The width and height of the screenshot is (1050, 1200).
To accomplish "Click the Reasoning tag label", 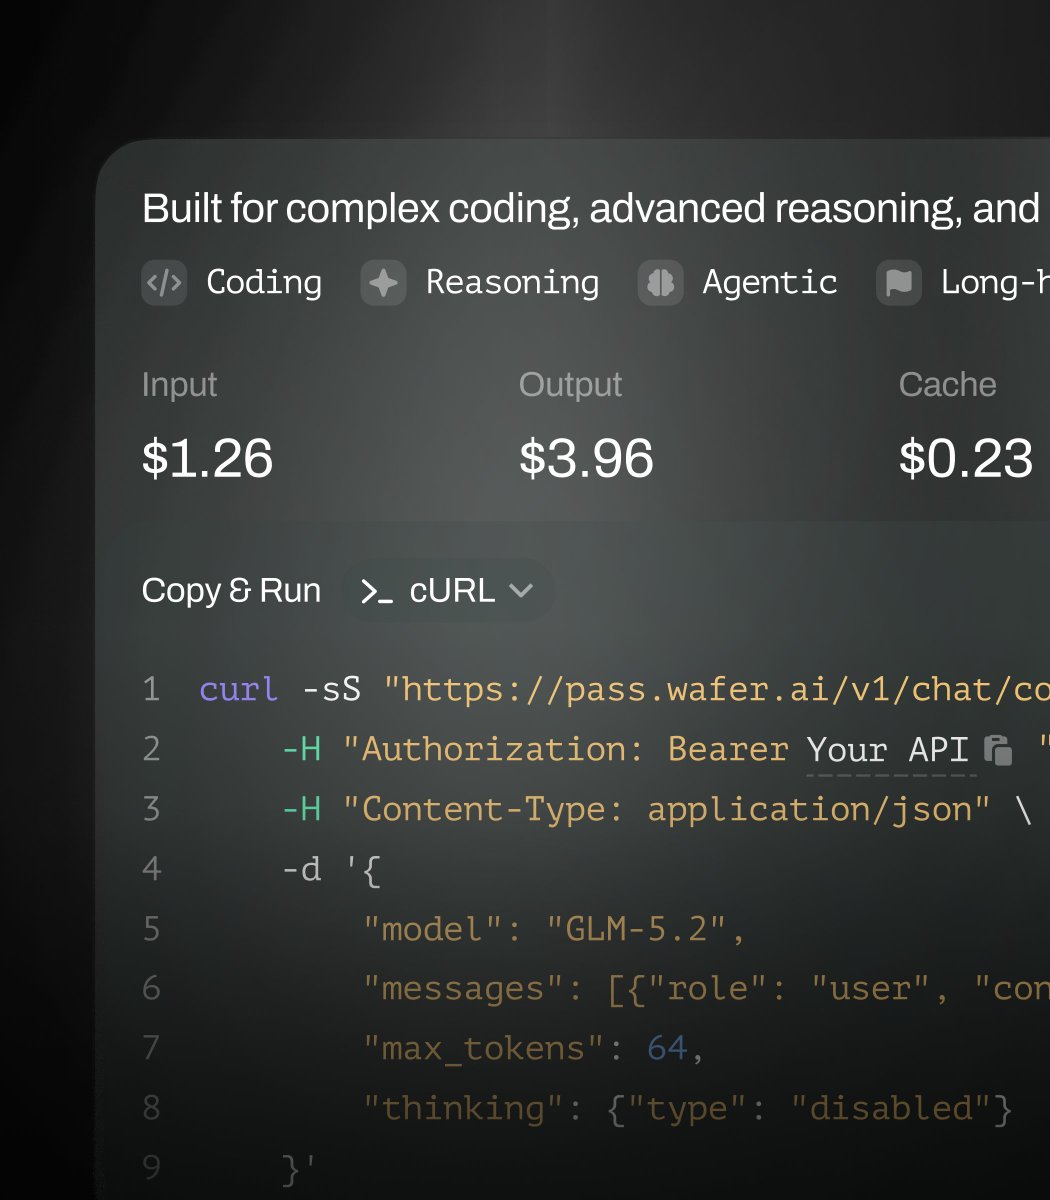I will click(512, 283).
